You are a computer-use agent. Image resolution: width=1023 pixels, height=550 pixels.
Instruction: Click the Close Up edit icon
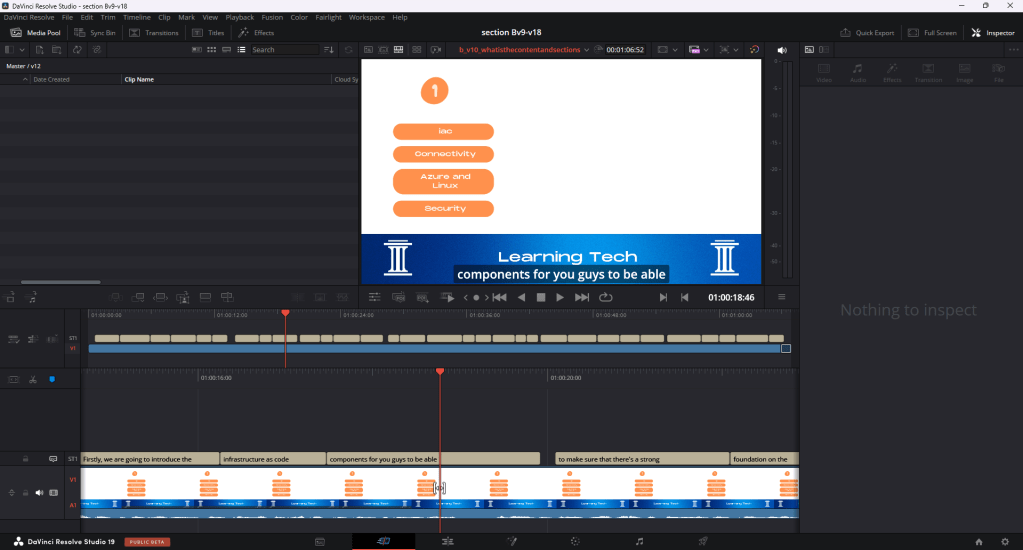tap(183, 298)
